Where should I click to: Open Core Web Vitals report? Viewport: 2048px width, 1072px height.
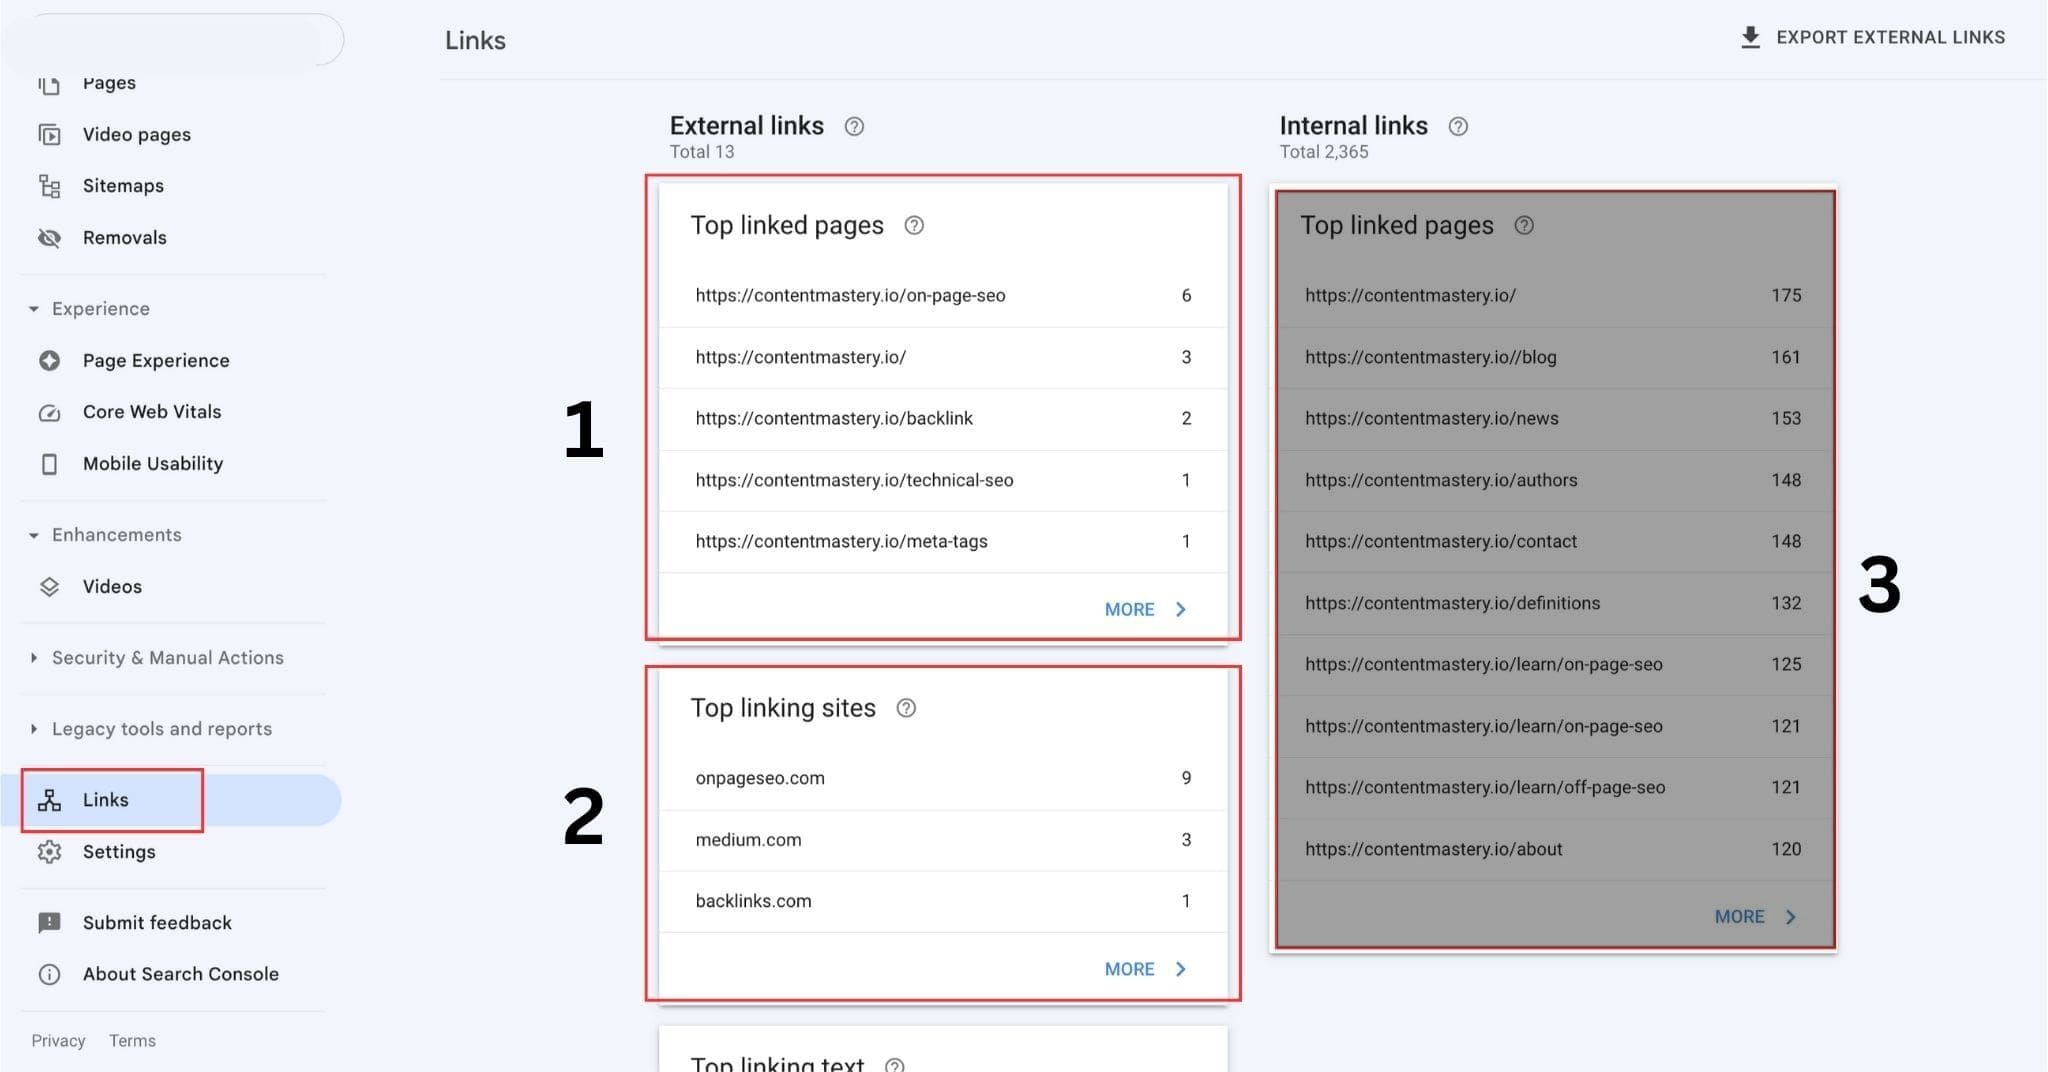click(x=152, y=412)
